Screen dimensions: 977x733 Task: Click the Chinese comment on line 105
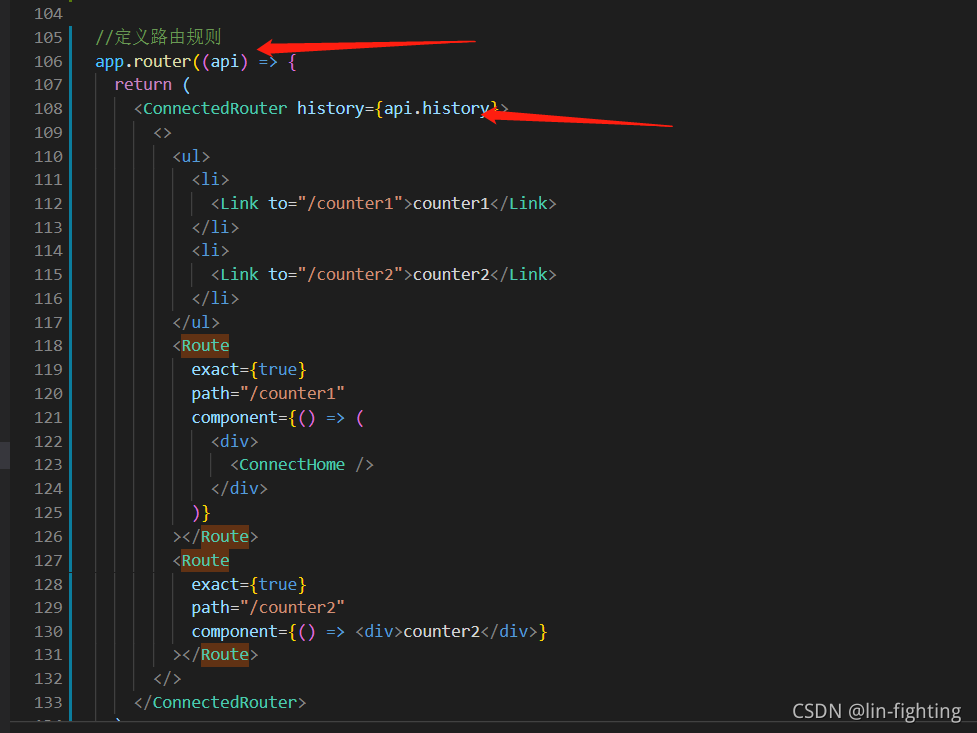point(158,37)
